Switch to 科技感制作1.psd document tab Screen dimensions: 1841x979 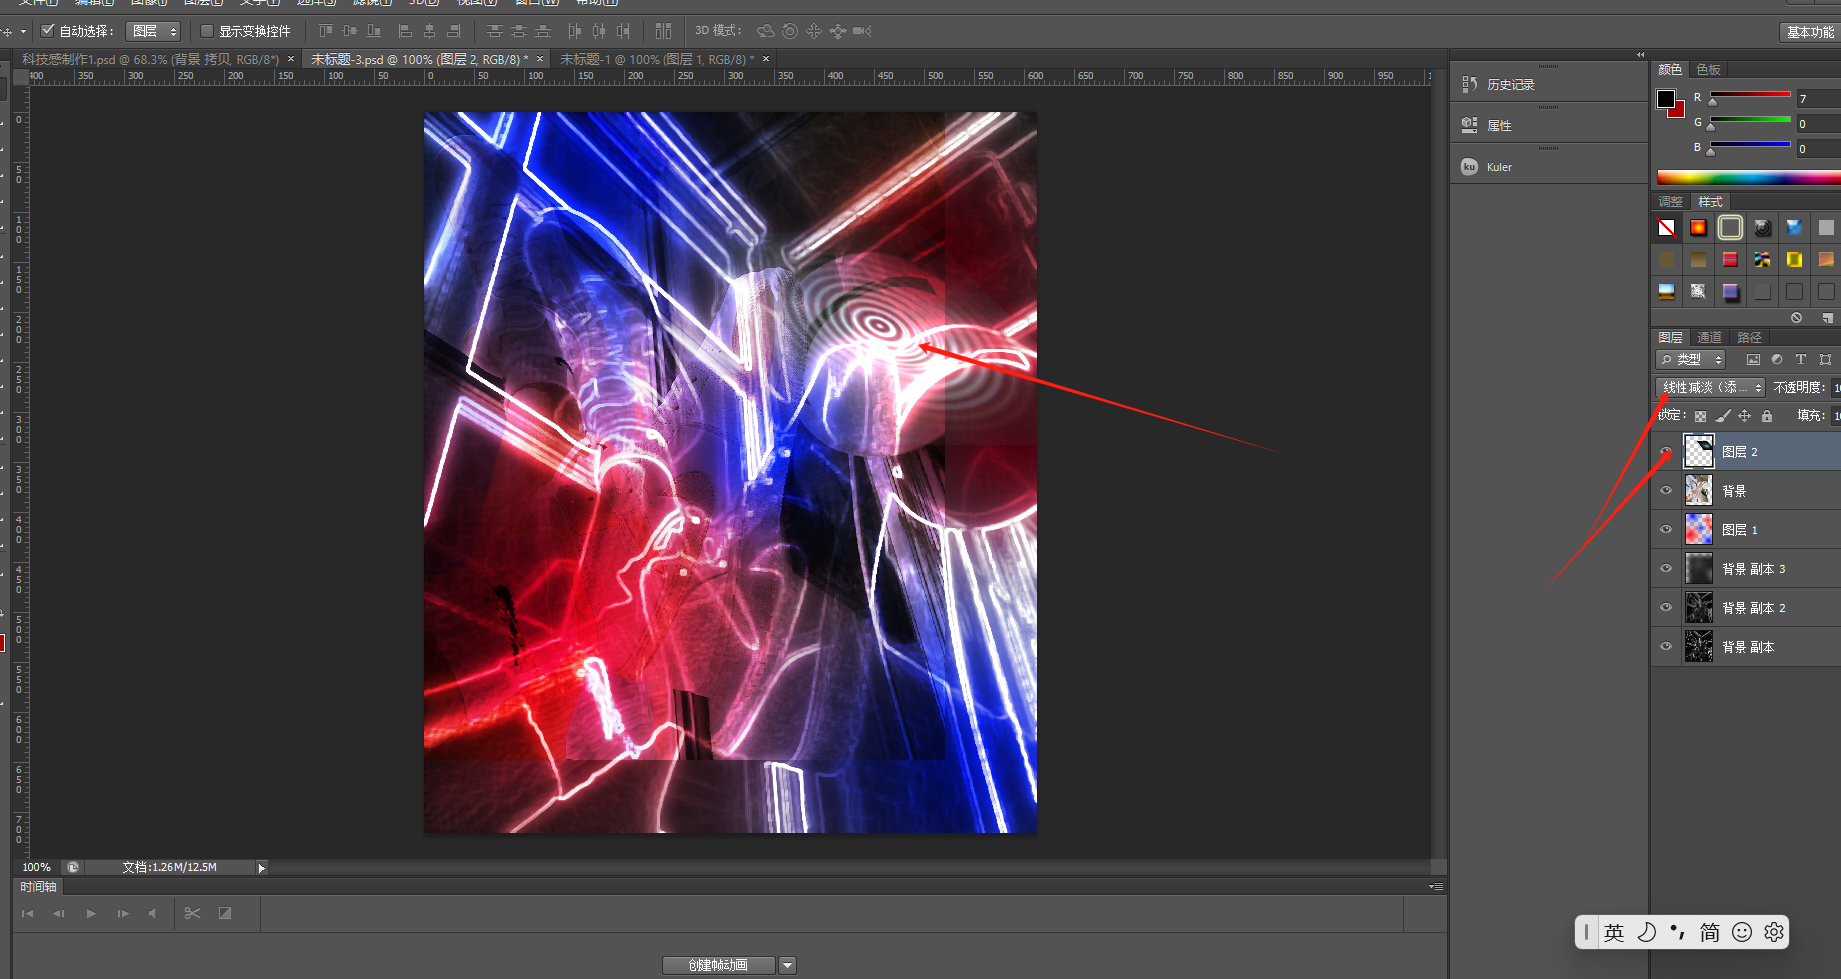click(151, 60)
